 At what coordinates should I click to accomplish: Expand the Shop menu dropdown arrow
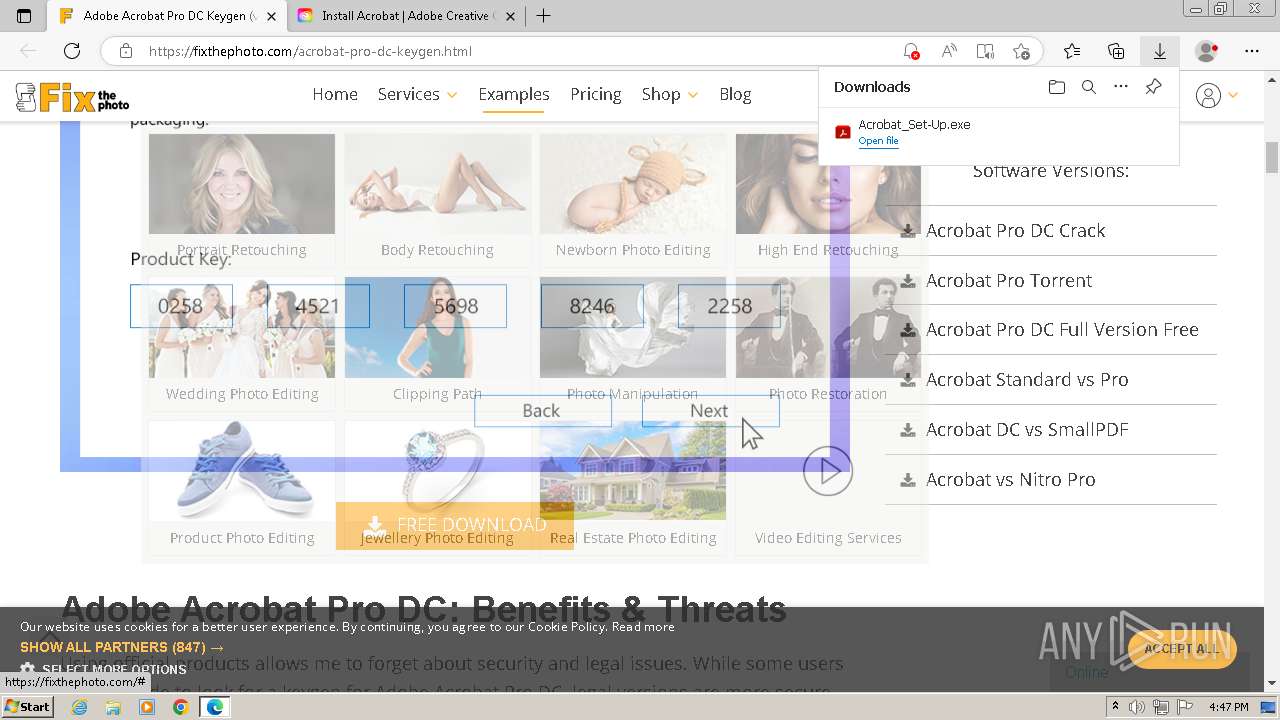coord(693,95)
